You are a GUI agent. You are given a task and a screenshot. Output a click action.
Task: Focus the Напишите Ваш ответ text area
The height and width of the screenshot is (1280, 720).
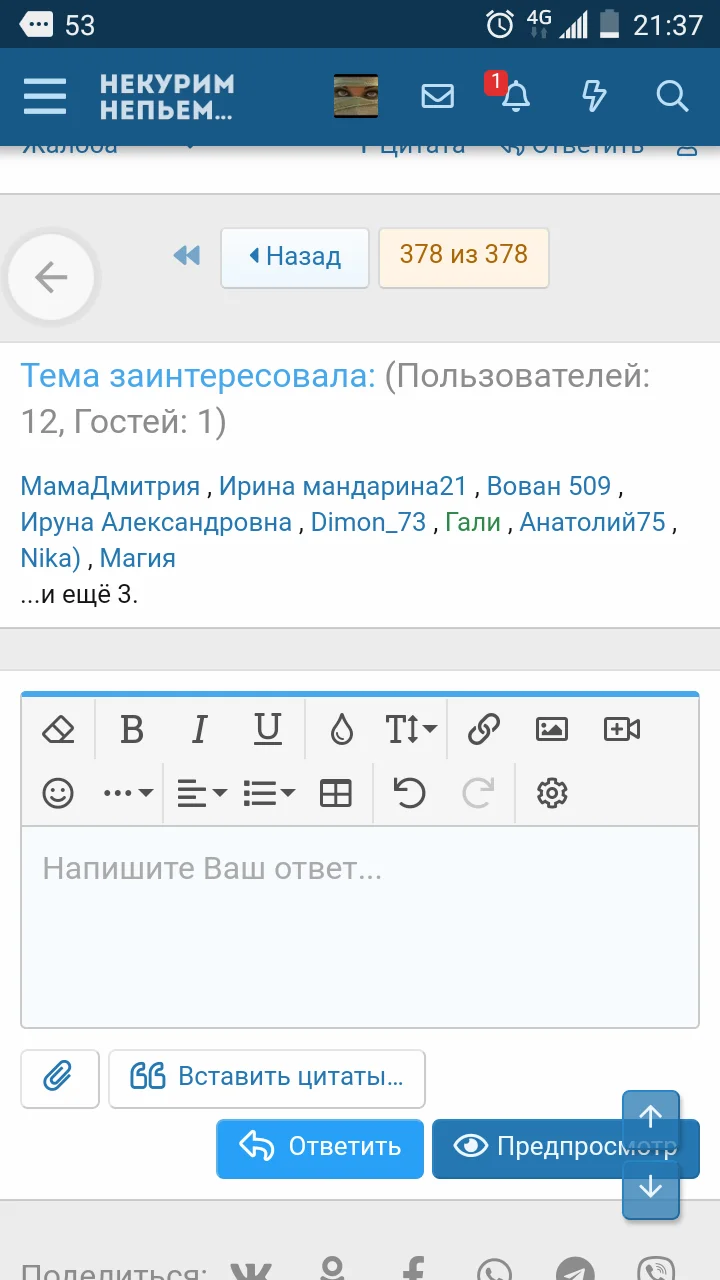(x=360, y=926)
